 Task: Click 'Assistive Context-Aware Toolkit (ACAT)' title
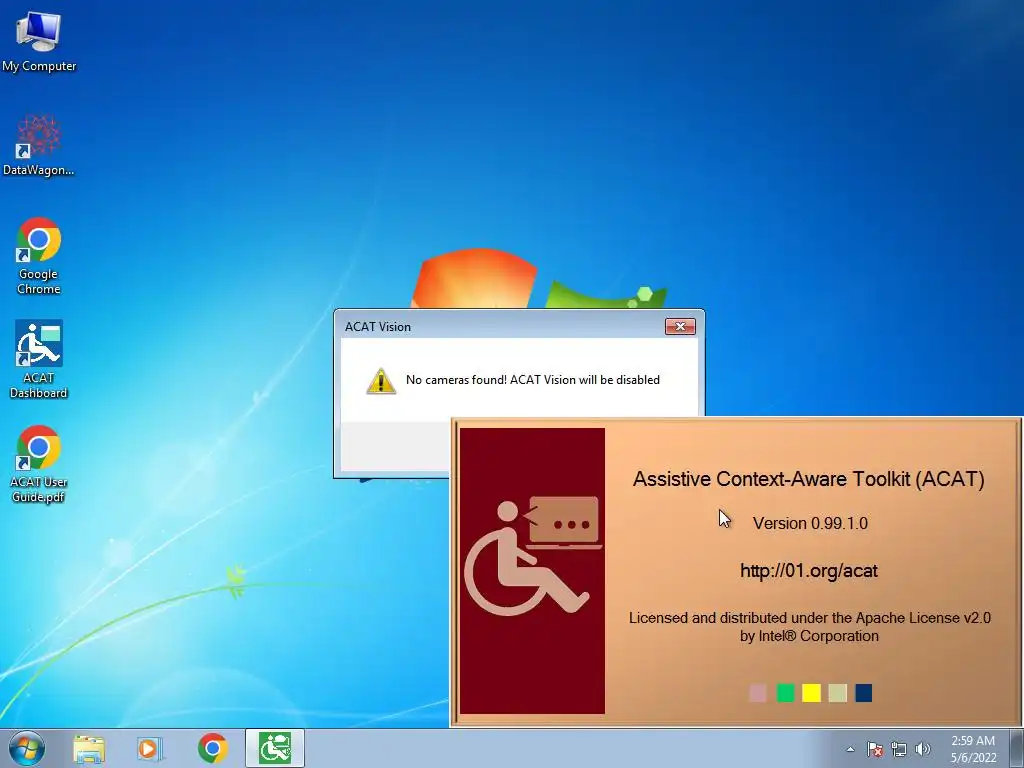808,479
